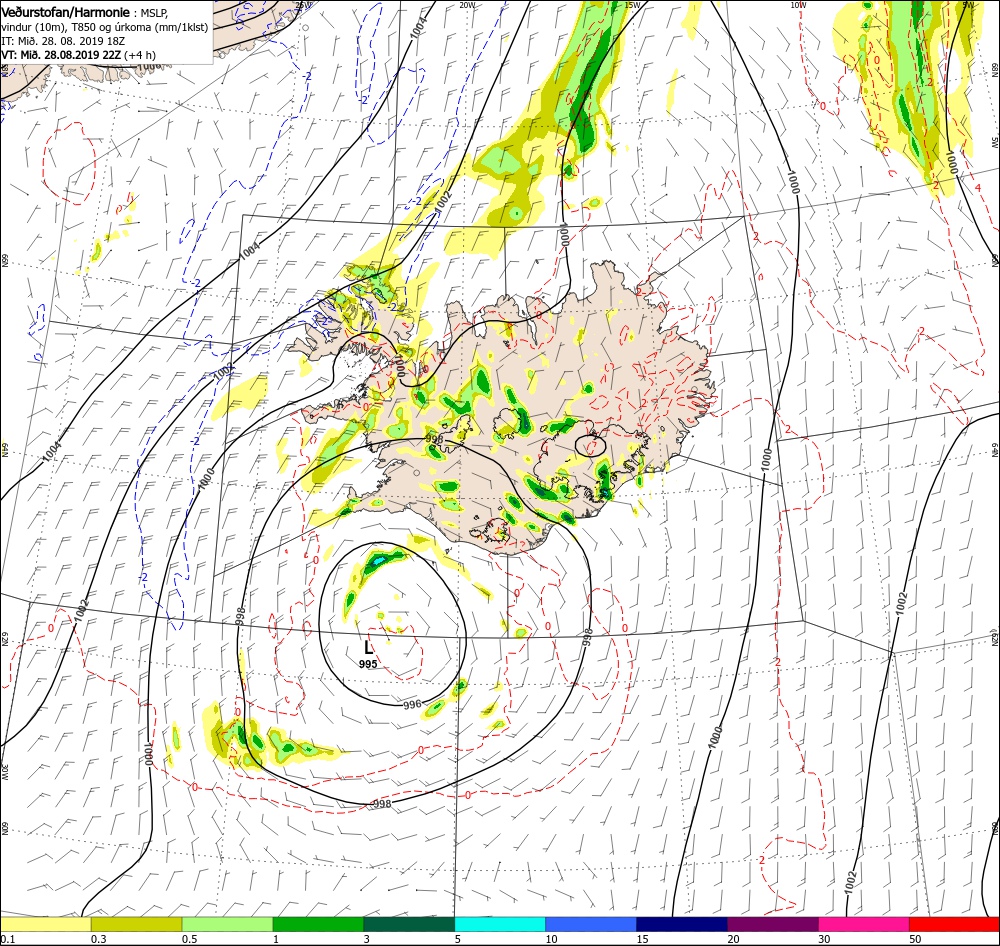Viewport: 1000px width, 946px height.
Task: Click the cyan heavy precipitation spot south of Iceland
Action: [x=378, y=561]
